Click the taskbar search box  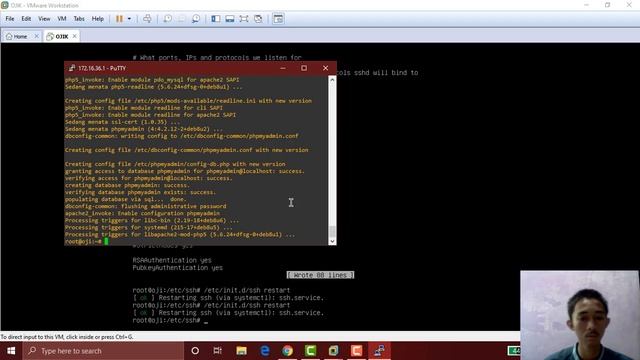[103, 351]
